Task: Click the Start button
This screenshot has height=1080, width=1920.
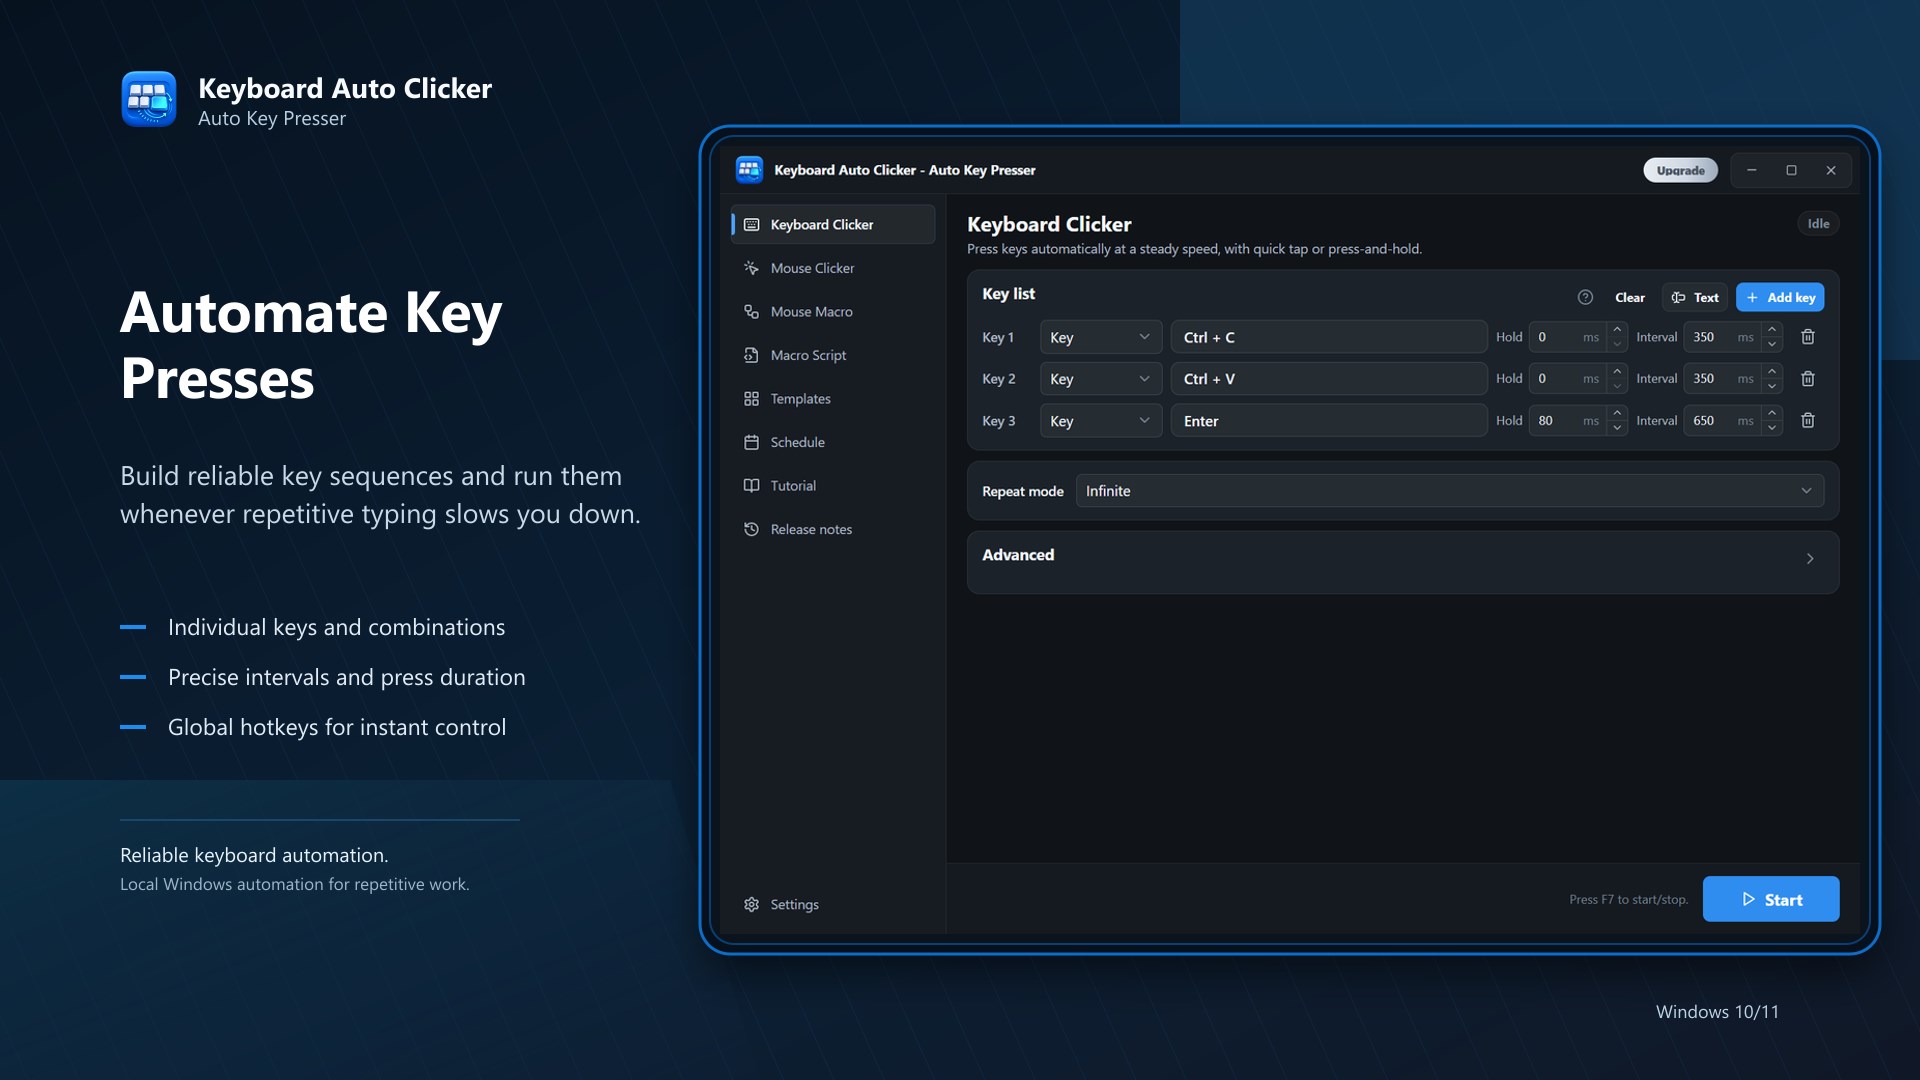Action: (x=1771, y=899)
